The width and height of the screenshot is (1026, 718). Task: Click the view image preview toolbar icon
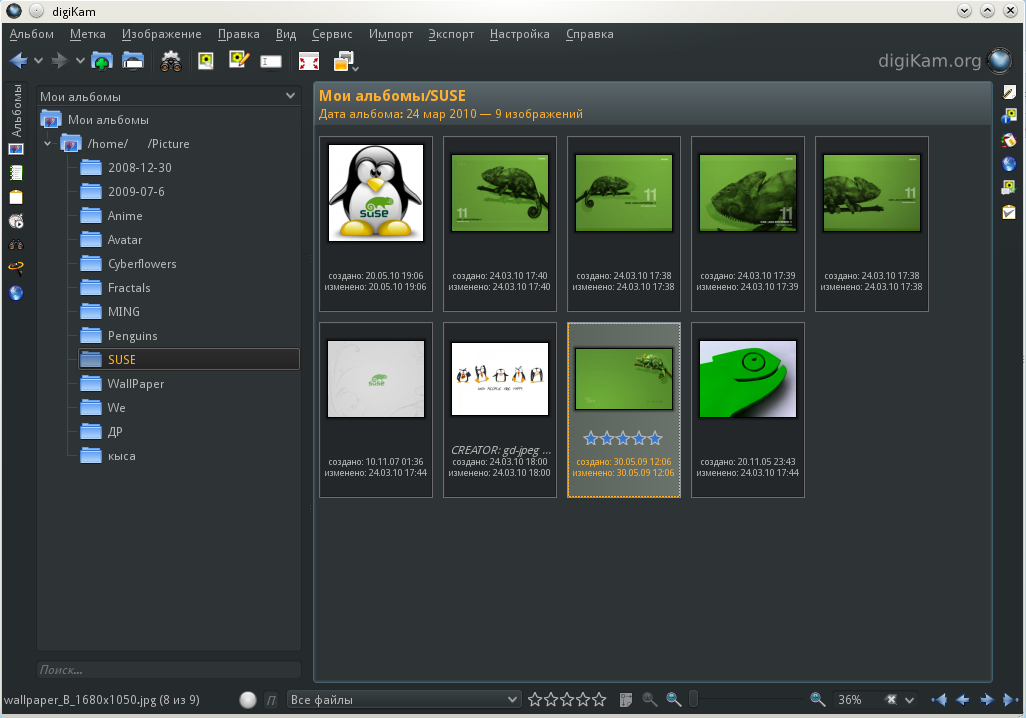pyautogui.click(x=206, y=61)
